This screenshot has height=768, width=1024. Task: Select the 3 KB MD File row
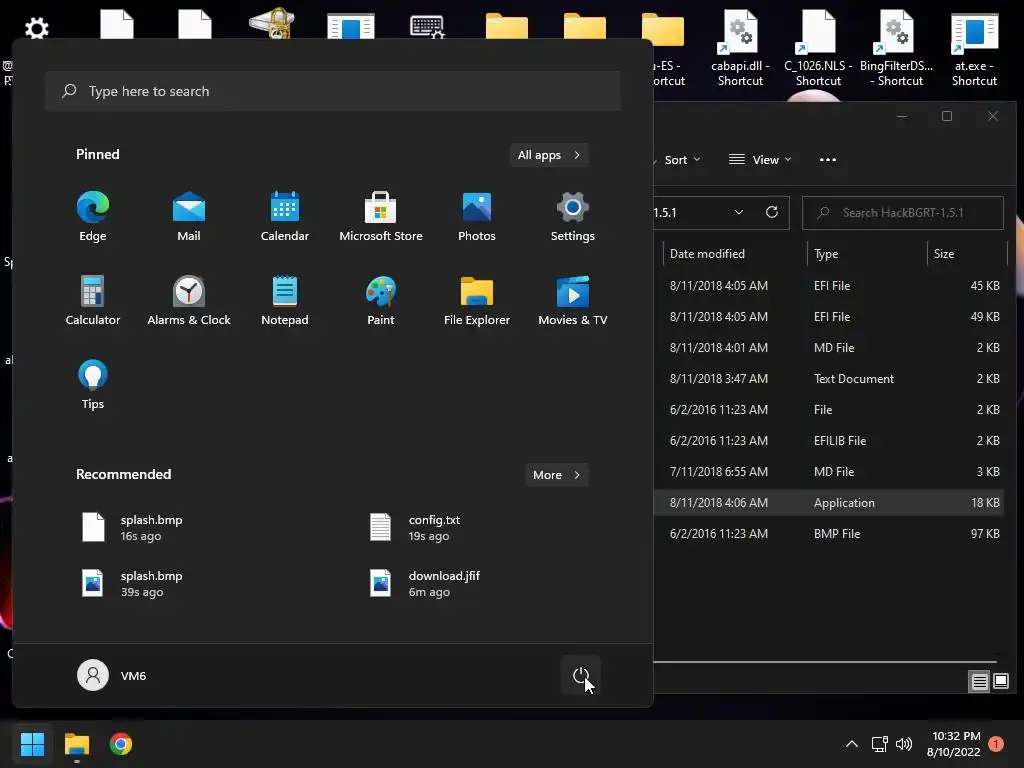[828, 472]
